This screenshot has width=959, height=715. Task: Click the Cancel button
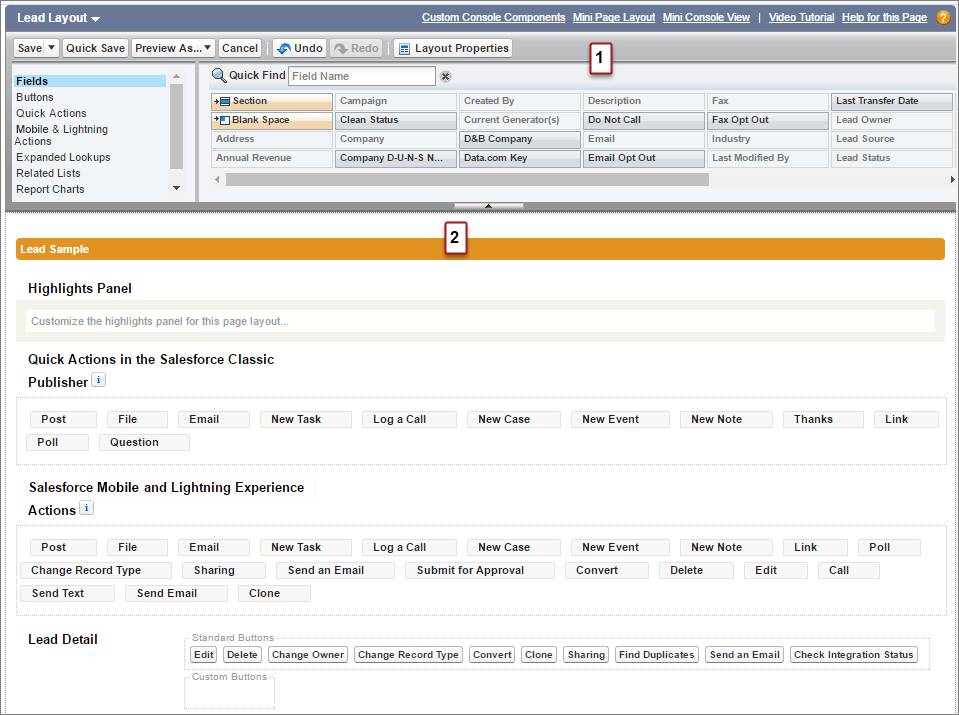(x=240, y=48)
